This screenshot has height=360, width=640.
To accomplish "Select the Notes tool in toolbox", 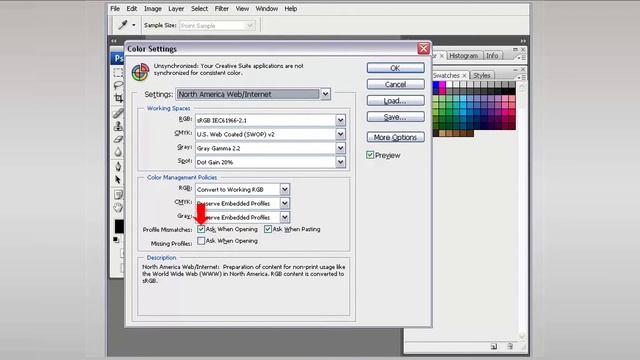I will coord(118,194).
